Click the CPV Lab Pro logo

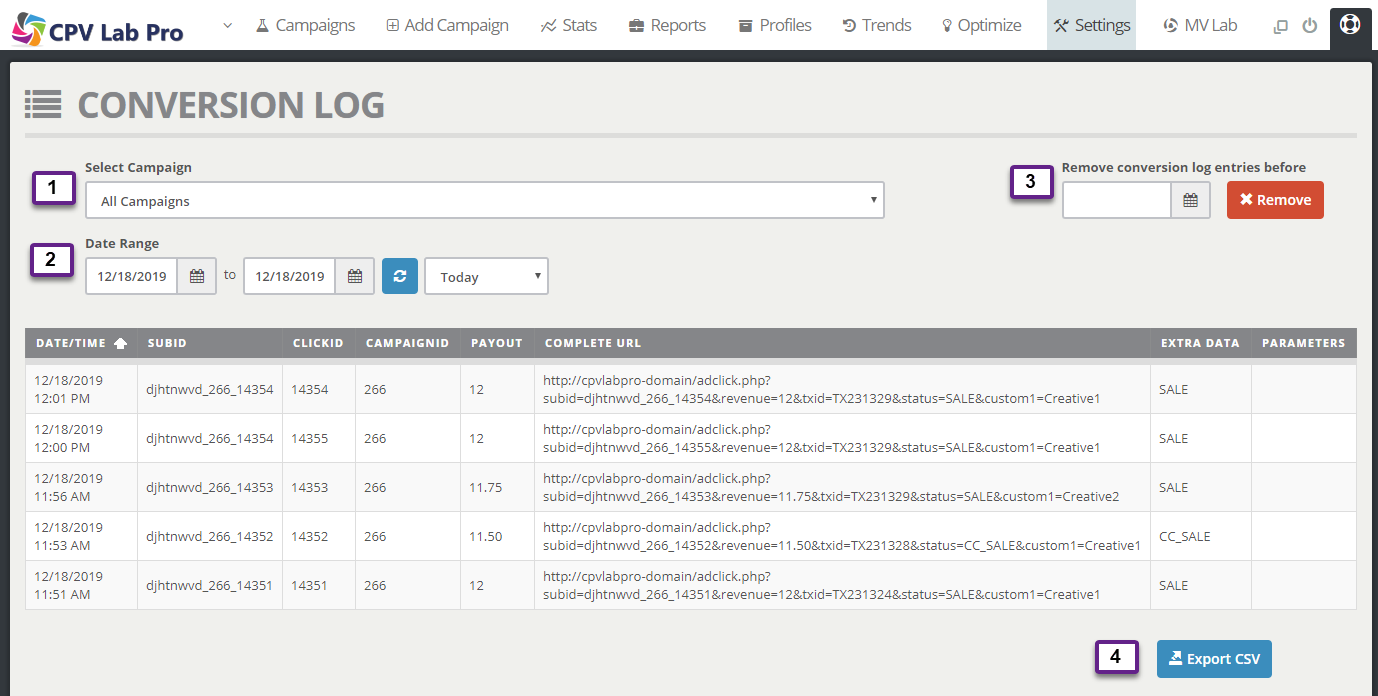[x=98, y=27]
